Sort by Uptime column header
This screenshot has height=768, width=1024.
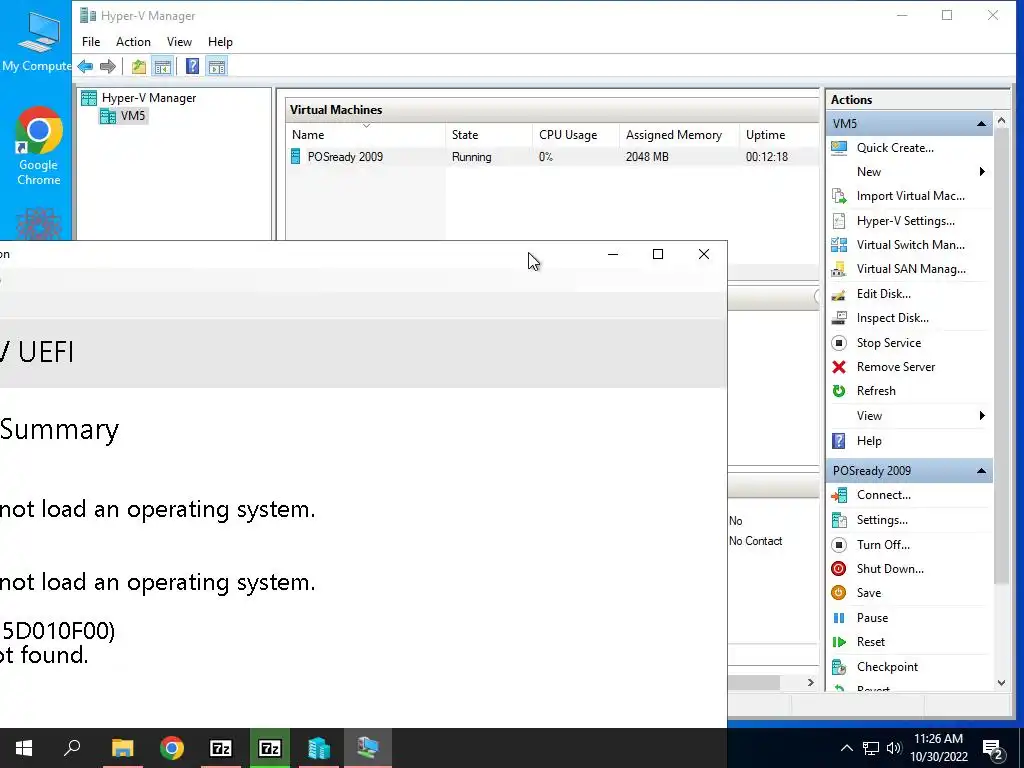(x=779, y=135)
